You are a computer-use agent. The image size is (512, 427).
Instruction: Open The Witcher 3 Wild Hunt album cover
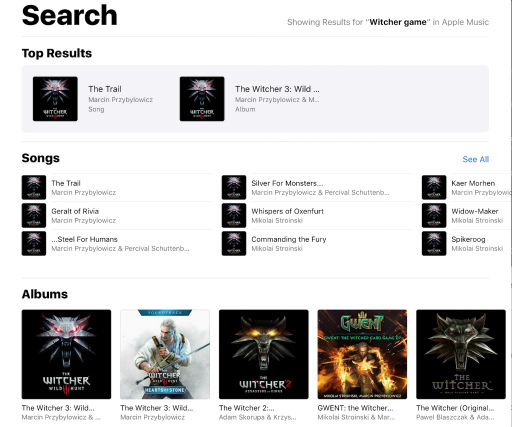(x=66, y=354)
